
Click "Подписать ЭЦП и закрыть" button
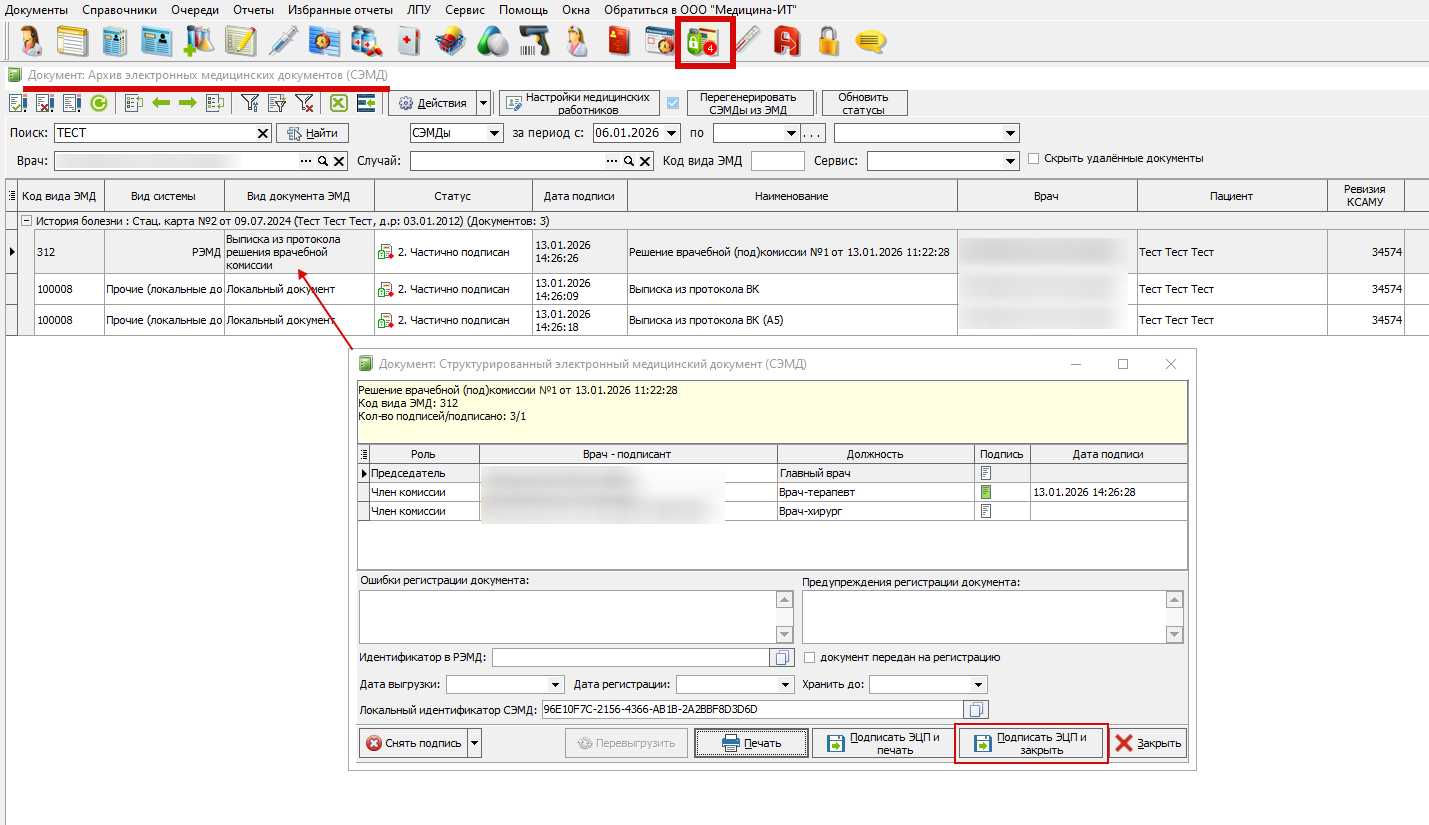click(x=1031, y=743)
